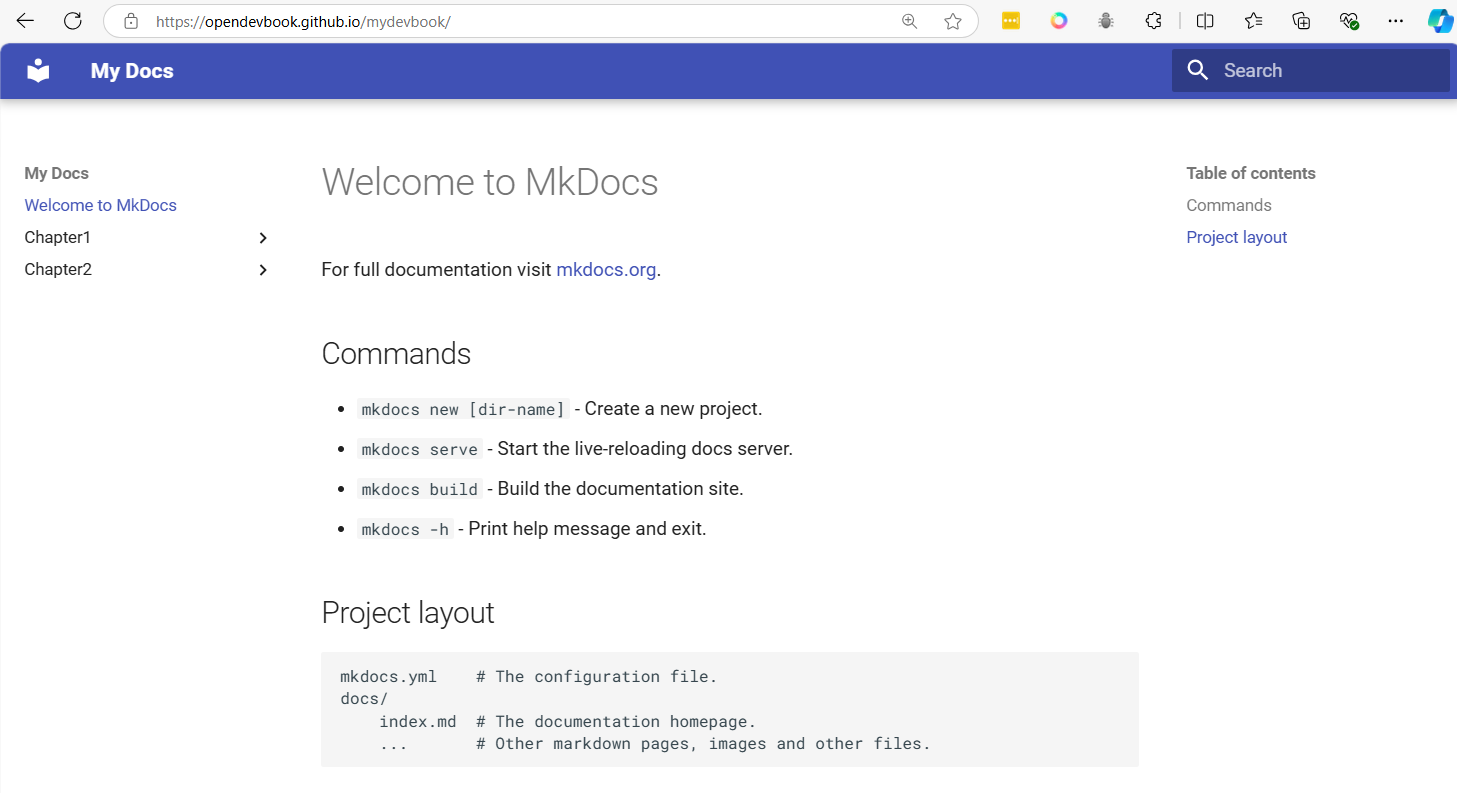Go to Project layout in table of contents
Screen dimensions: 1457x793
(1236, 237)
